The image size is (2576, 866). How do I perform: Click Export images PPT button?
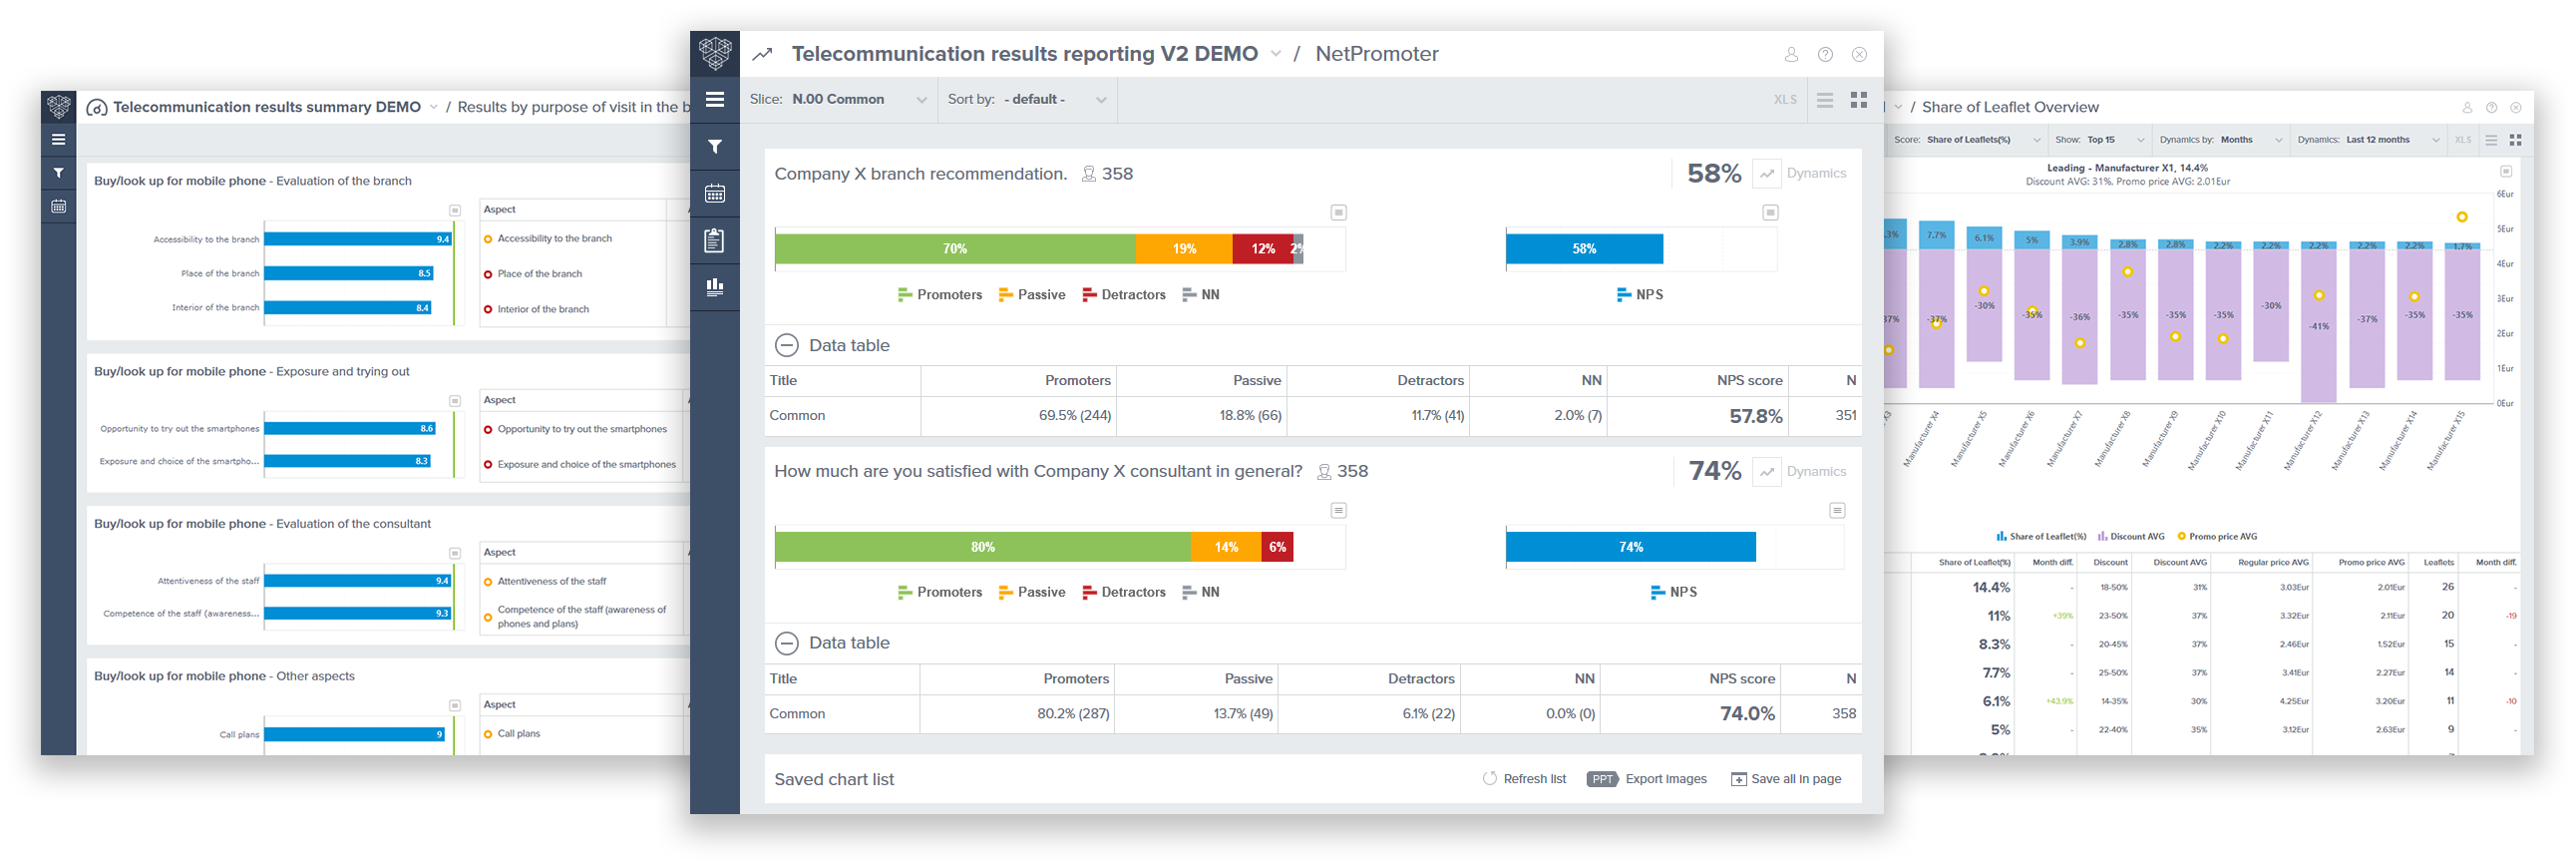1646,779
